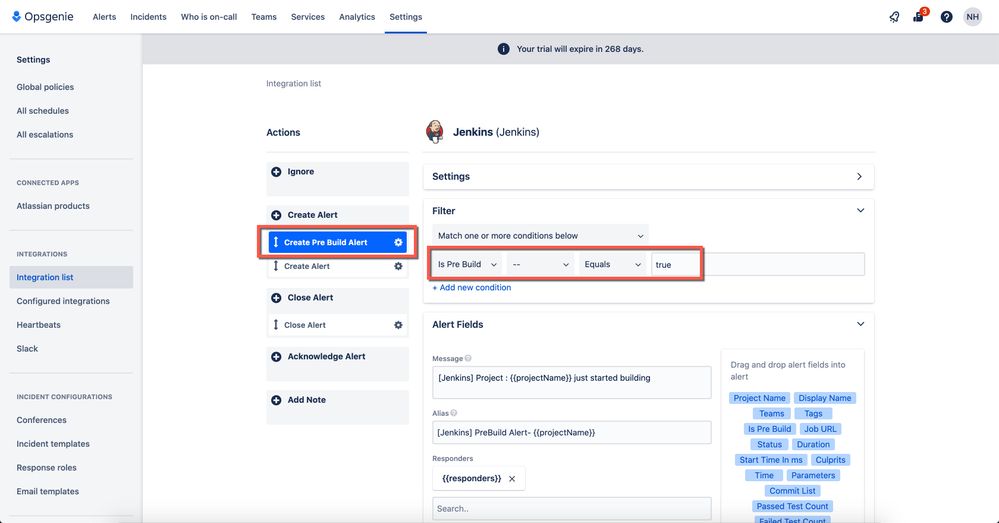Open Email templates in sidebar

pyautogui.click(x=48, y=491)
